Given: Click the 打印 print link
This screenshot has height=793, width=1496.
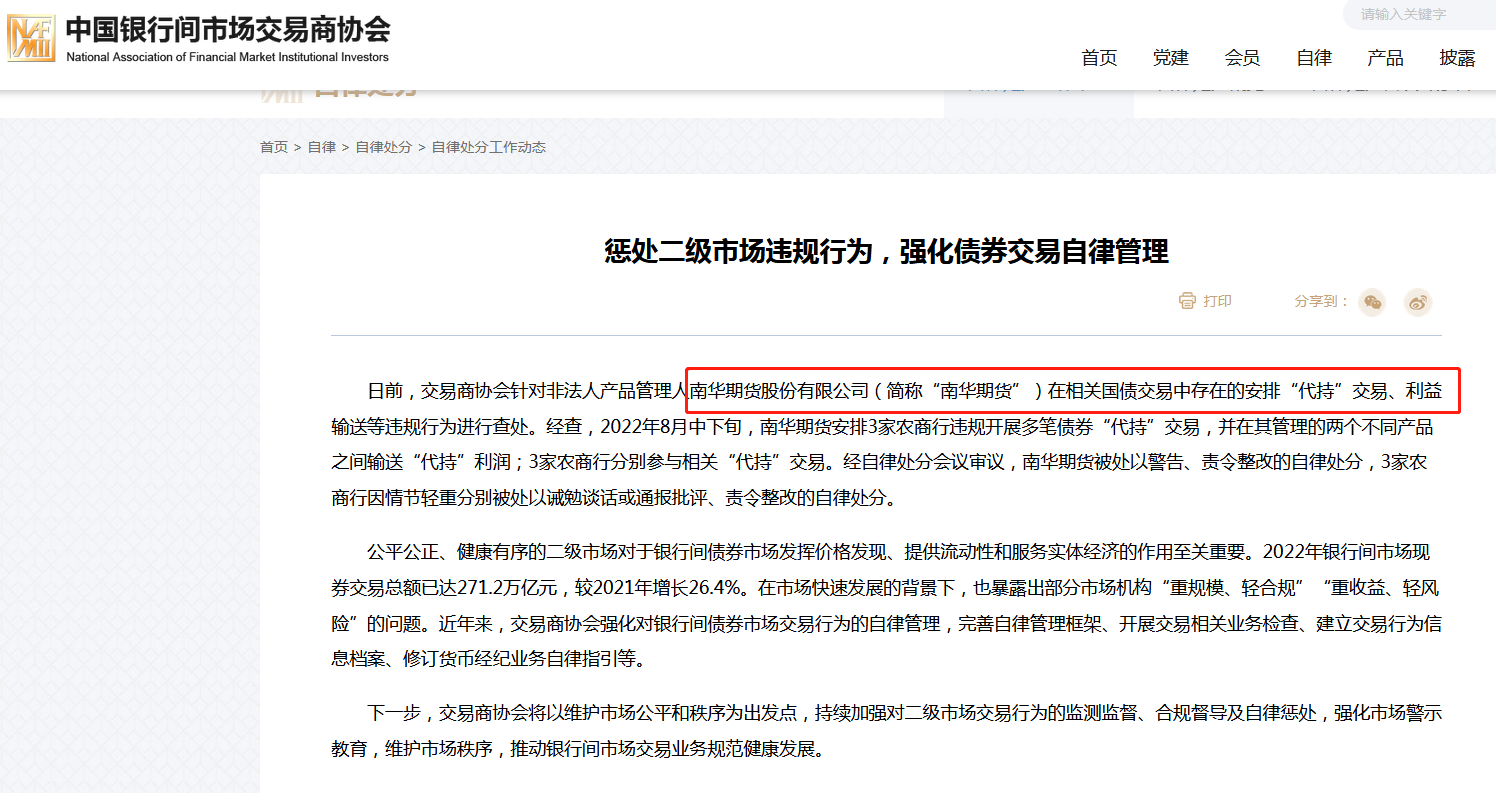Looking at the screenshot, I should point(1217,301).
